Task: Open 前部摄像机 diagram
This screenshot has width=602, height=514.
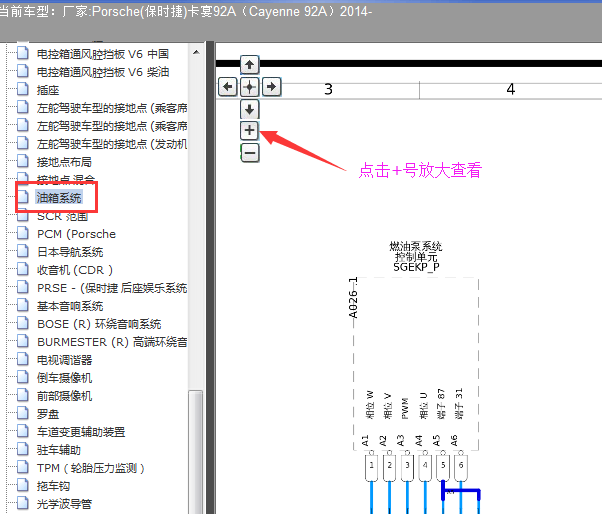Action: 64,396
